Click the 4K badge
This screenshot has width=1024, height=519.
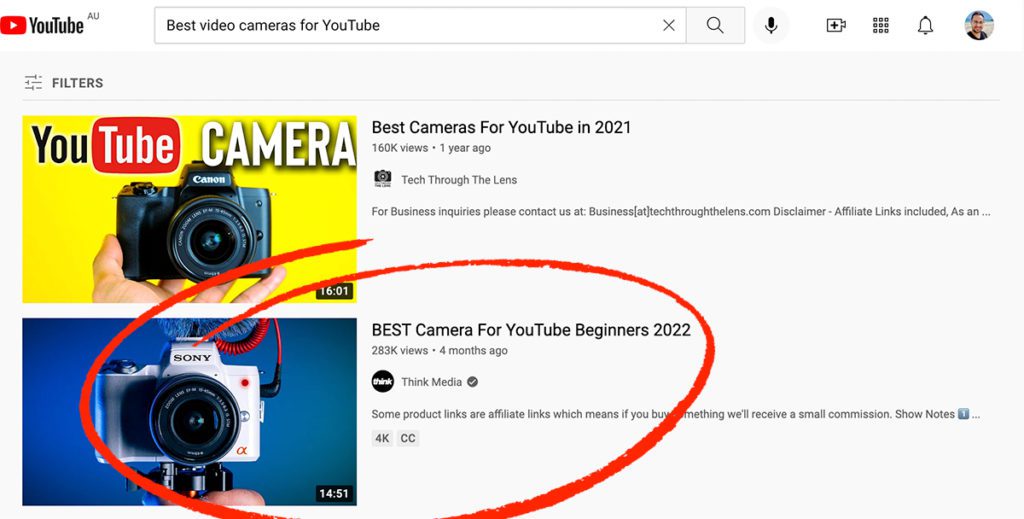pyautogui.click(x=382, y=438)
